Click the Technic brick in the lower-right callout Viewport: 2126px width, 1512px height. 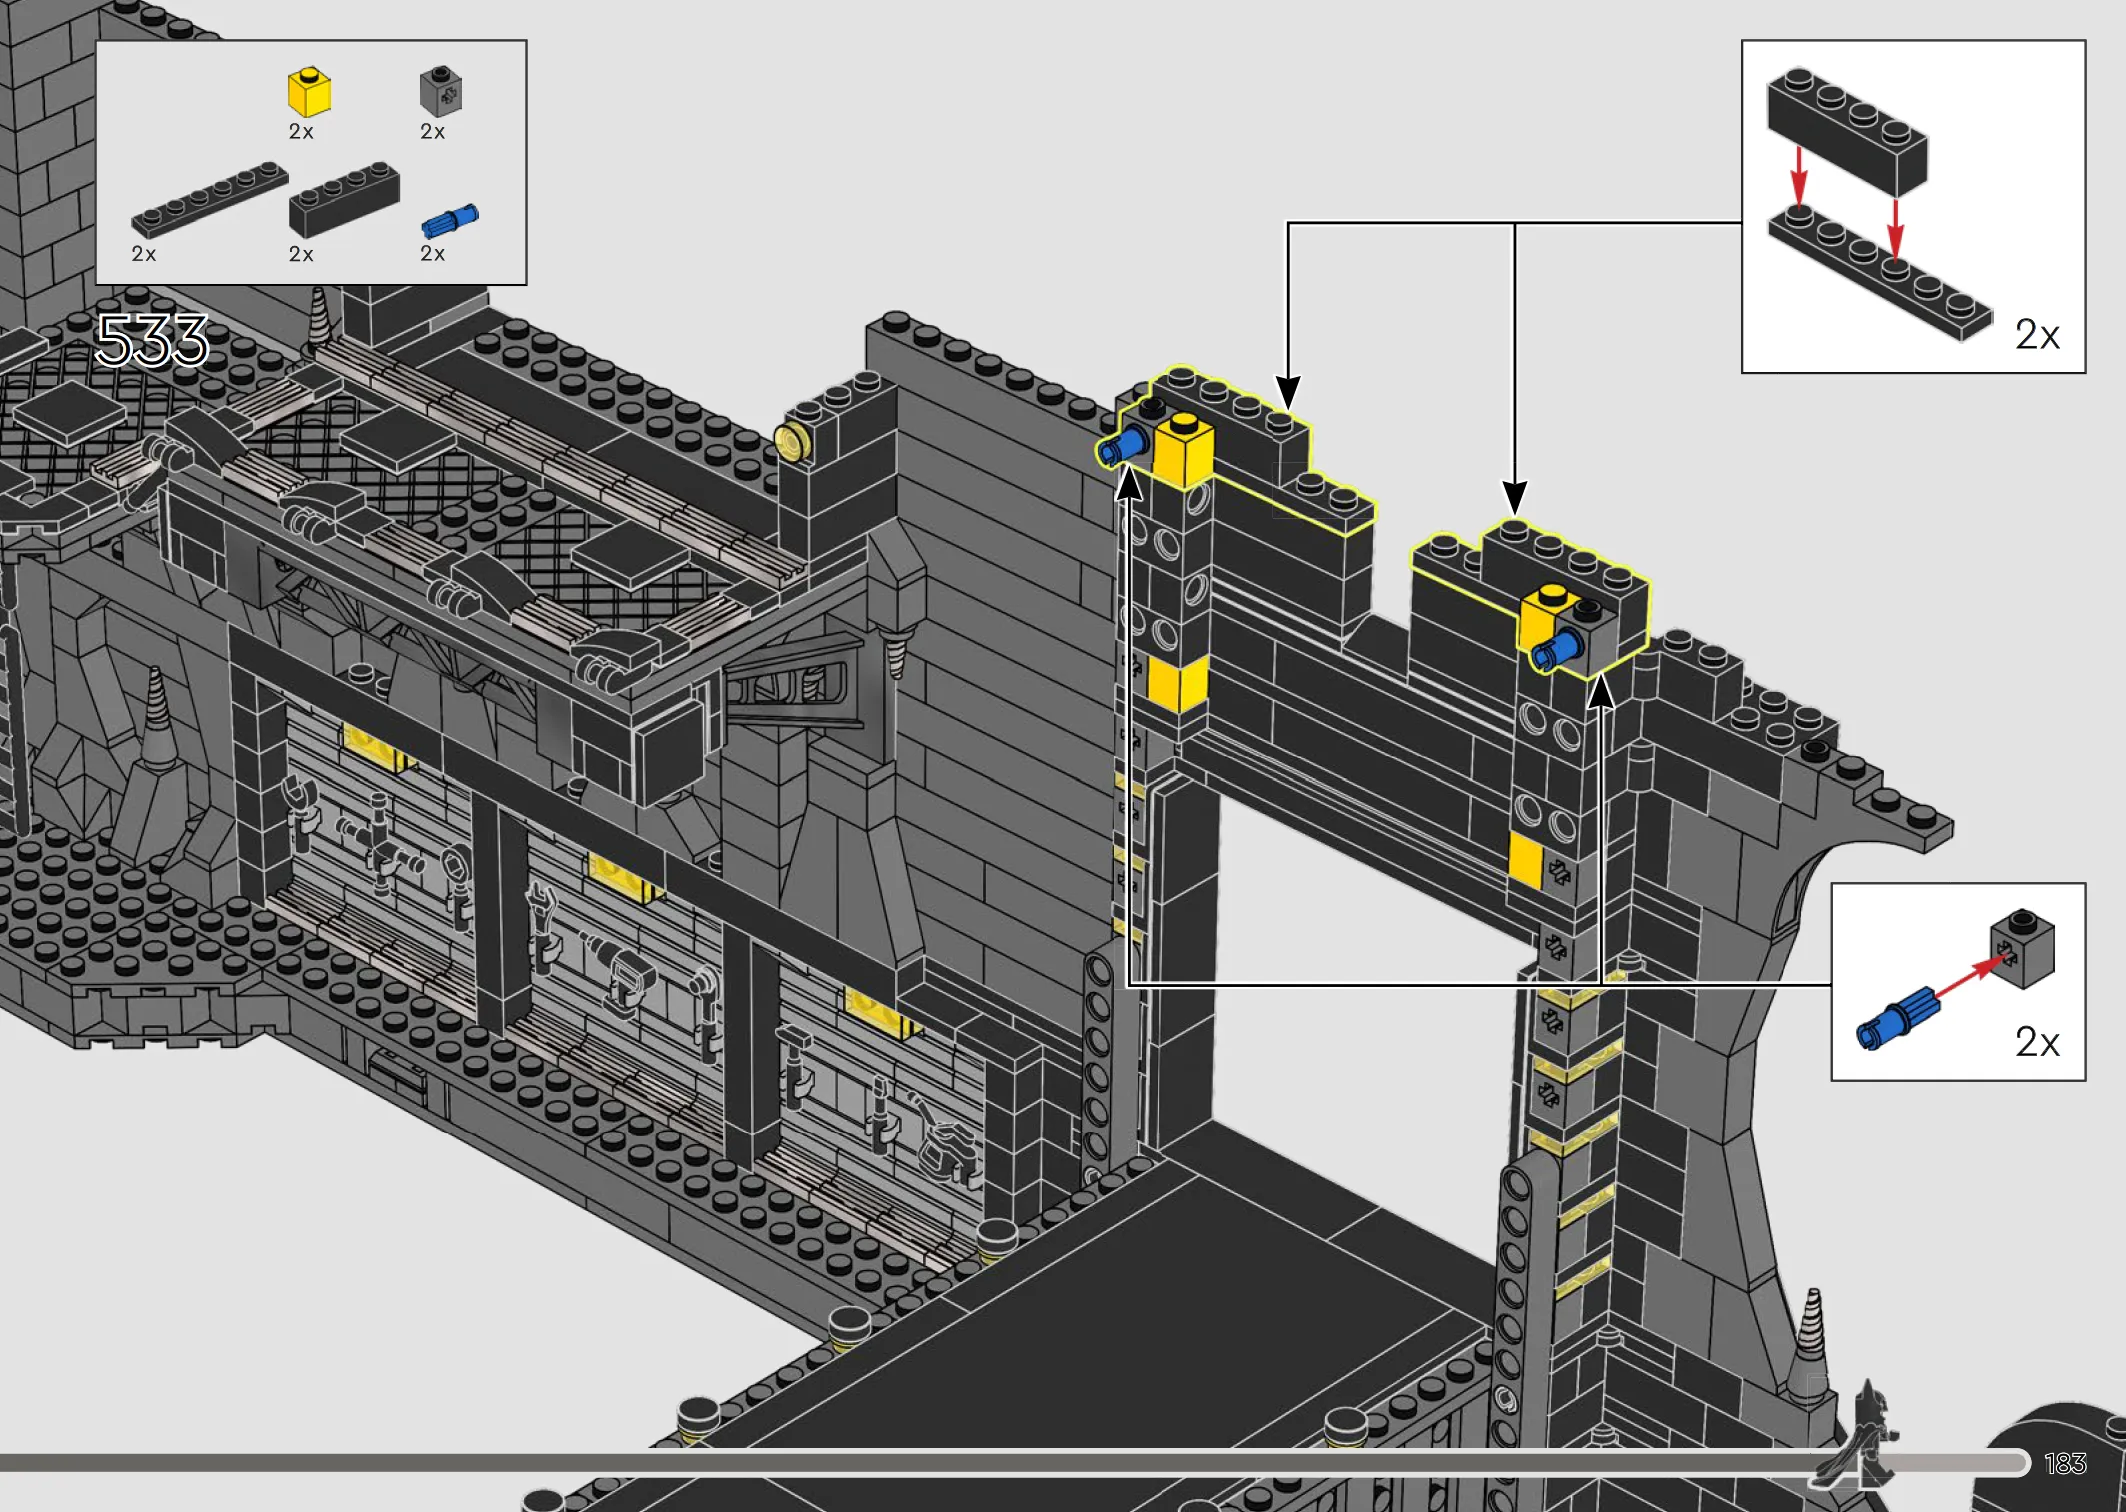click(x=2022, y=948)
